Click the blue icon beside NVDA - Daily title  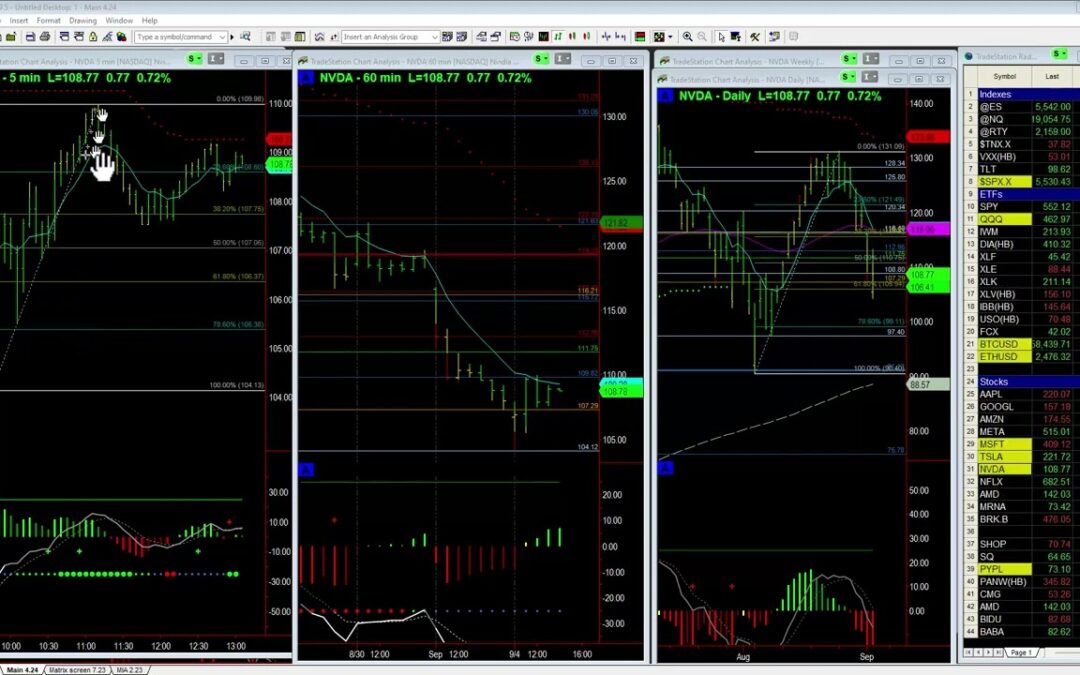(665, 96)
